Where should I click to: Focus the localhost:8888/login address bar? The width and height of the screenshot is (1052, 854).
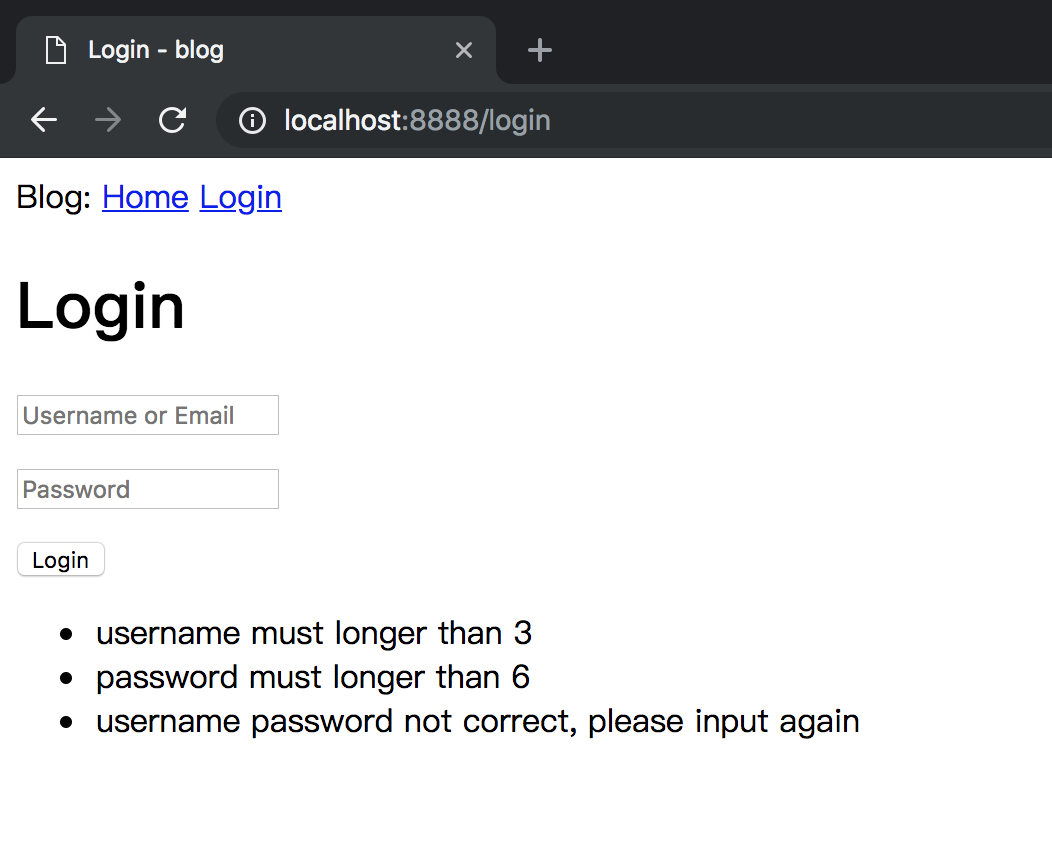[600, 121]
